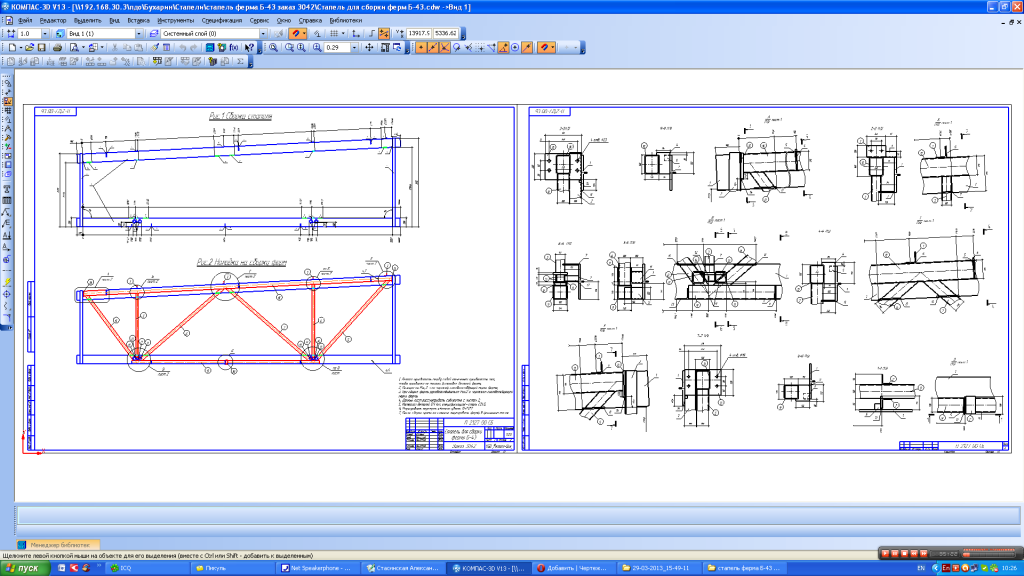Open the 29-03-2013_15-49-11 folder taskbar button
Image resolution: width=1024 pixels, height=576 pixels.
click(x=660, y=568)
